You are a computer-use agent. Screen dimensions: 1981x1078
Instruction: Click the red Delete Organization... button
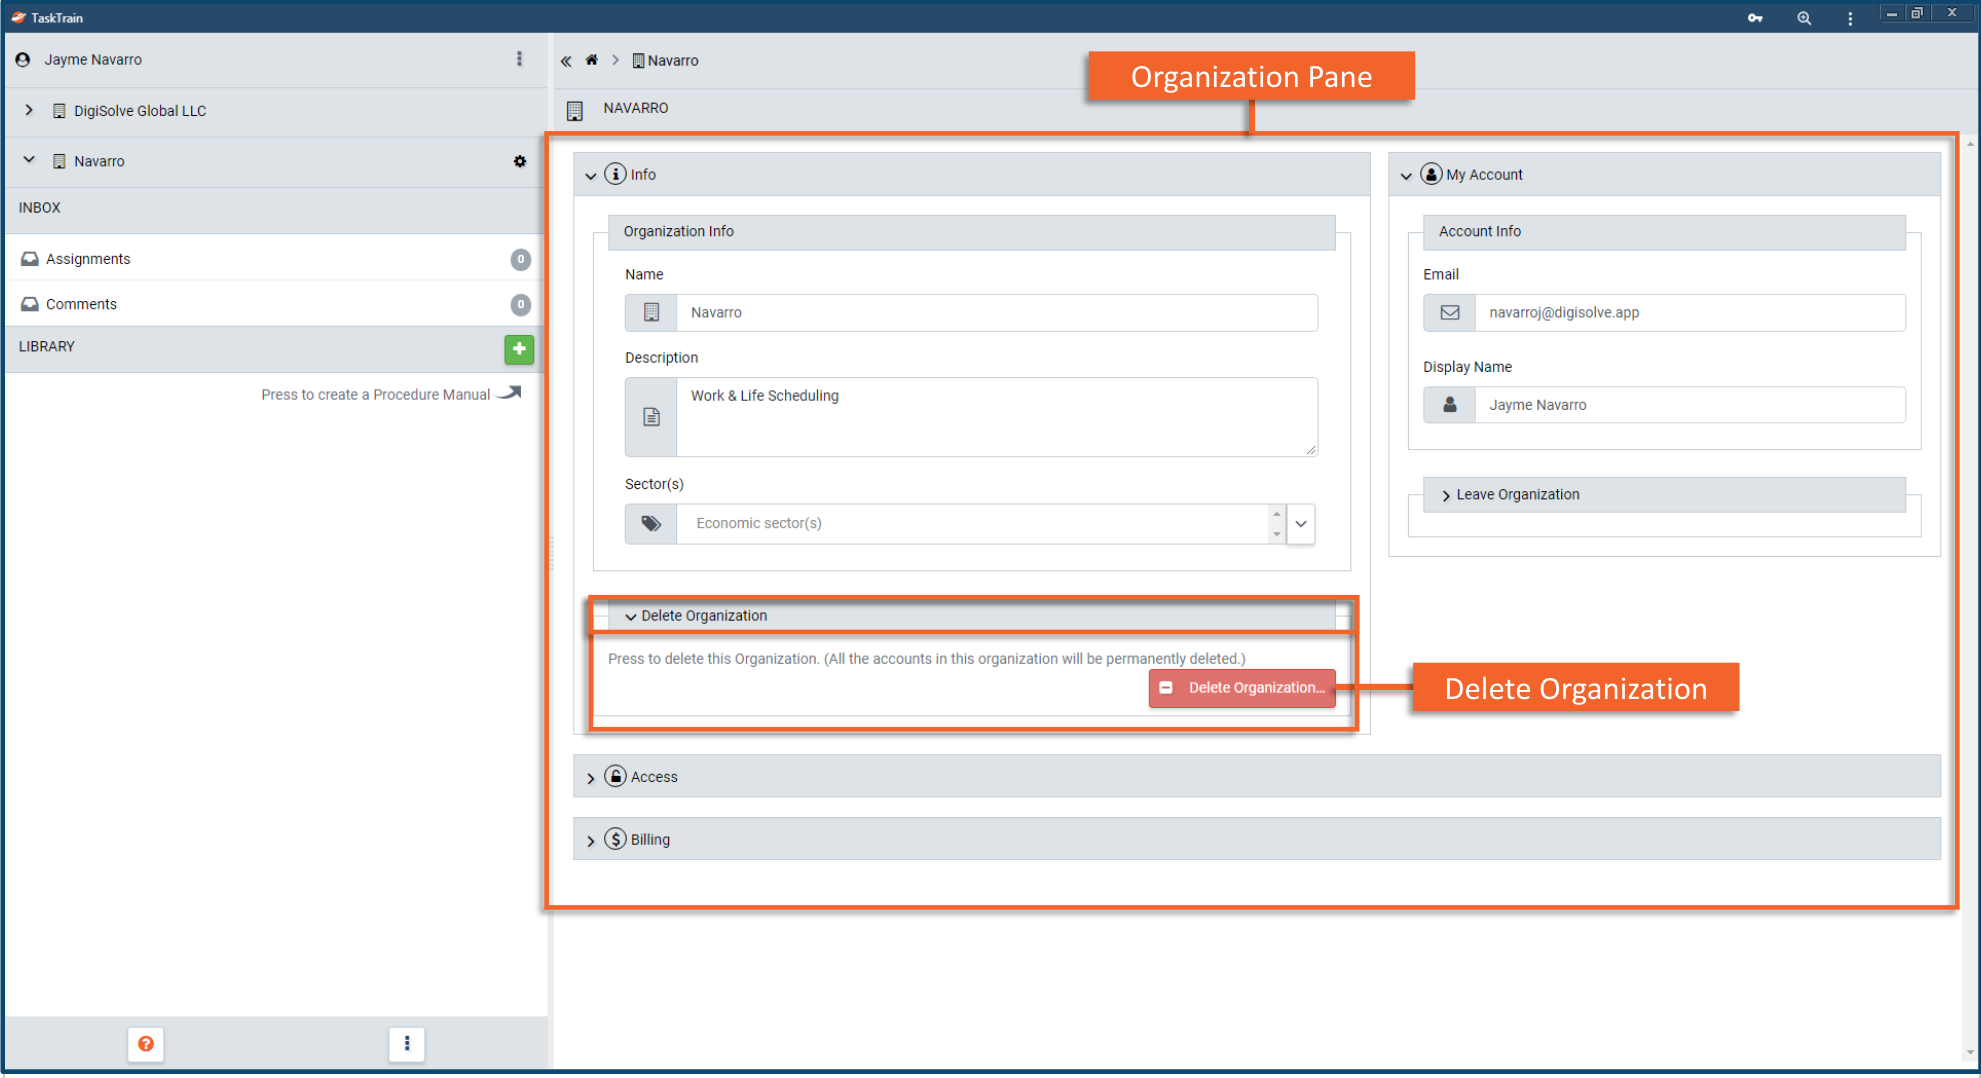(x=1242, y=688)
